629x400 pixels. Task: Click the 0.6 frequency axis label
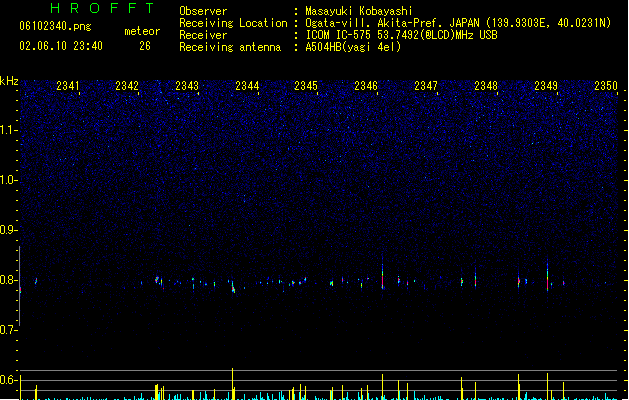tap(8, 380)
